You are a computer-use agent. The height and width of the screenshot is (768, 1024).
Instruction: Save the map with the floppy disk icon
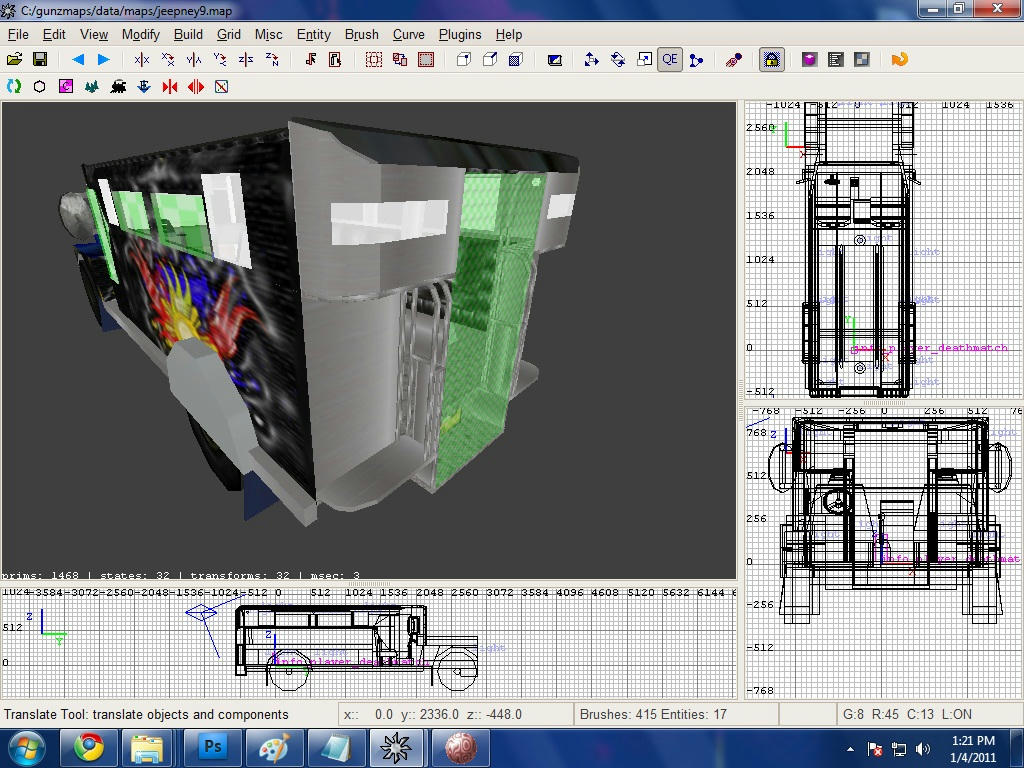(40, 60)
